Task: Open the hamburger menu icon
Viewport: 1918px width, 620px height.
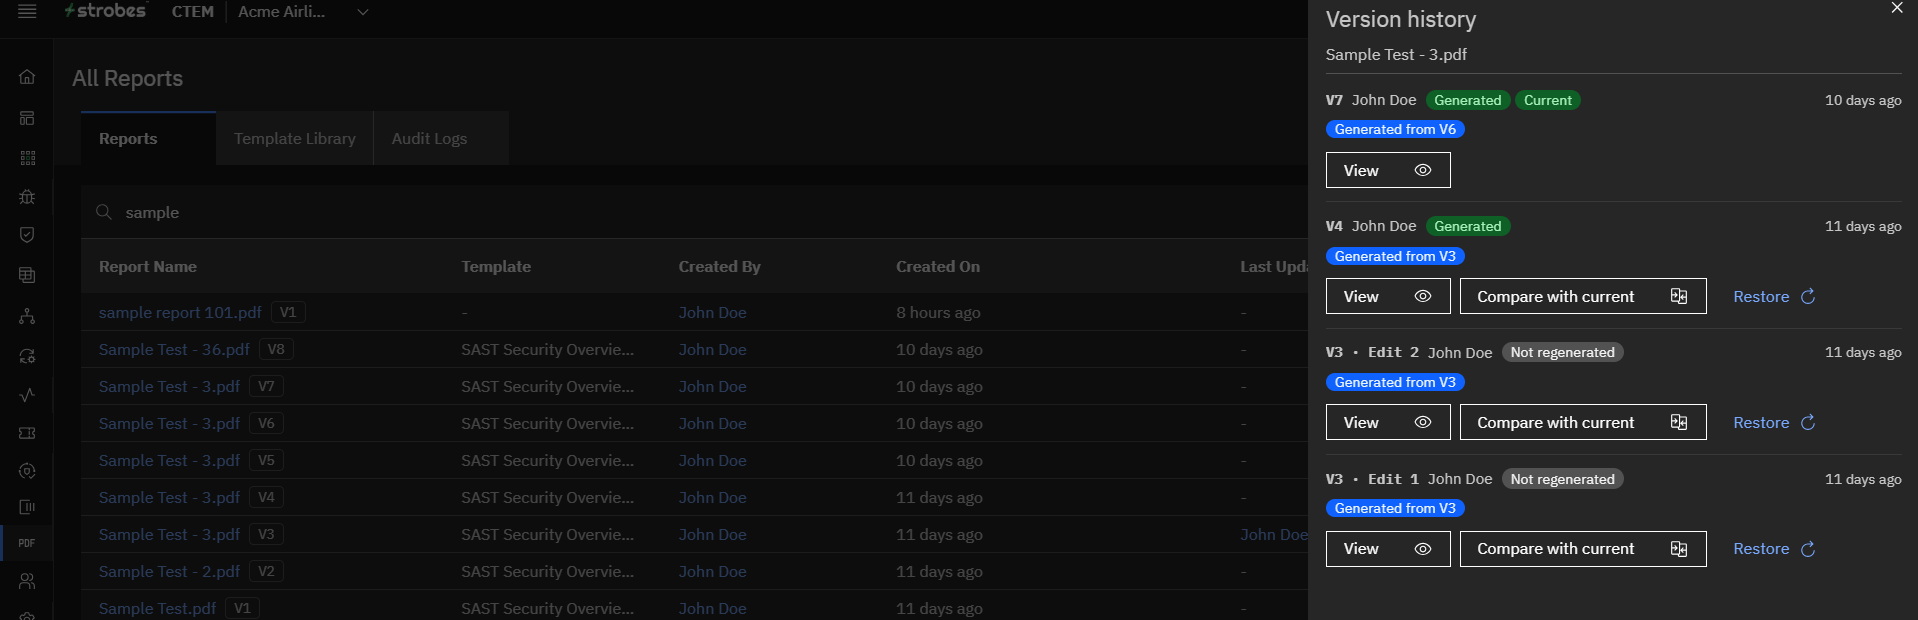Action: tap(27, 11)
